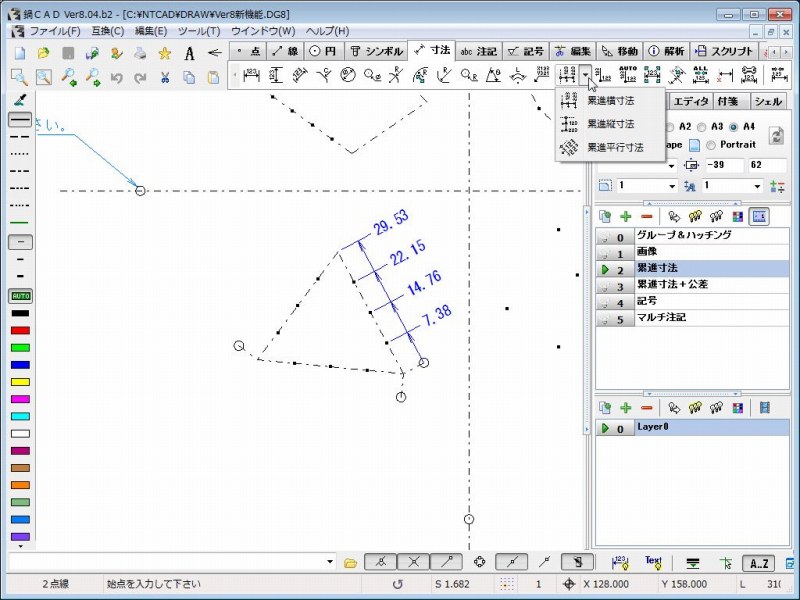
Task: Switch to the 編集 tab
Action: coord(572,51)
